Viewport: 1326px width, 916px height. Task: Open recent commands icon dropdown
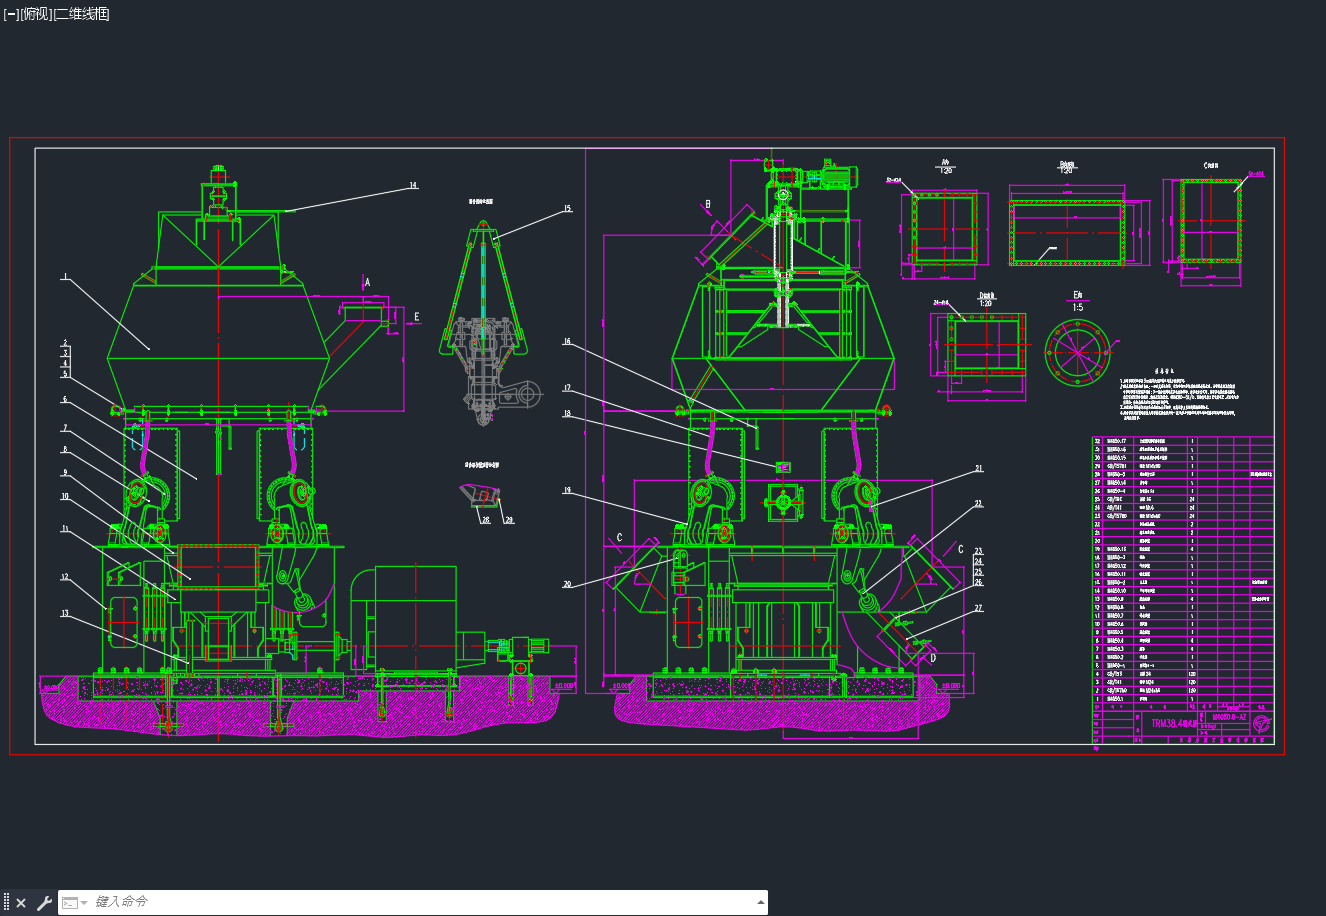click(74, 902)
